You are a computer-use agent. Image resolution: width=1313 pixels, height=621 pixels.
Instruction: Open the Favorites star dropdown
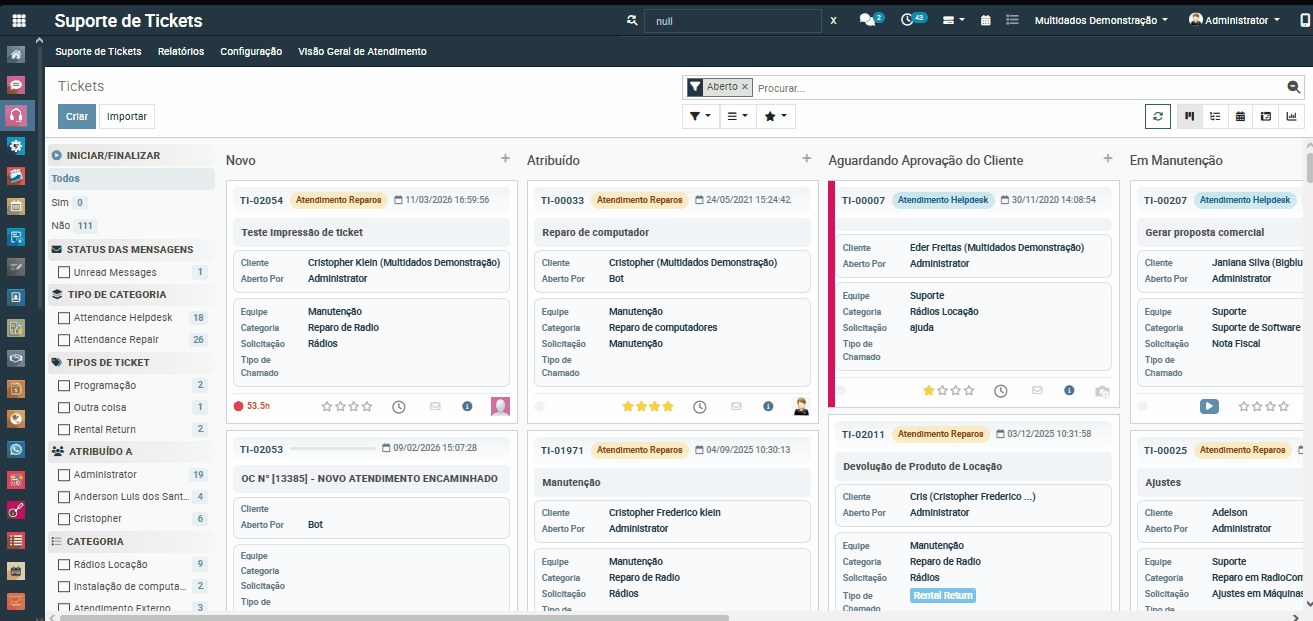tap(775, 116)
